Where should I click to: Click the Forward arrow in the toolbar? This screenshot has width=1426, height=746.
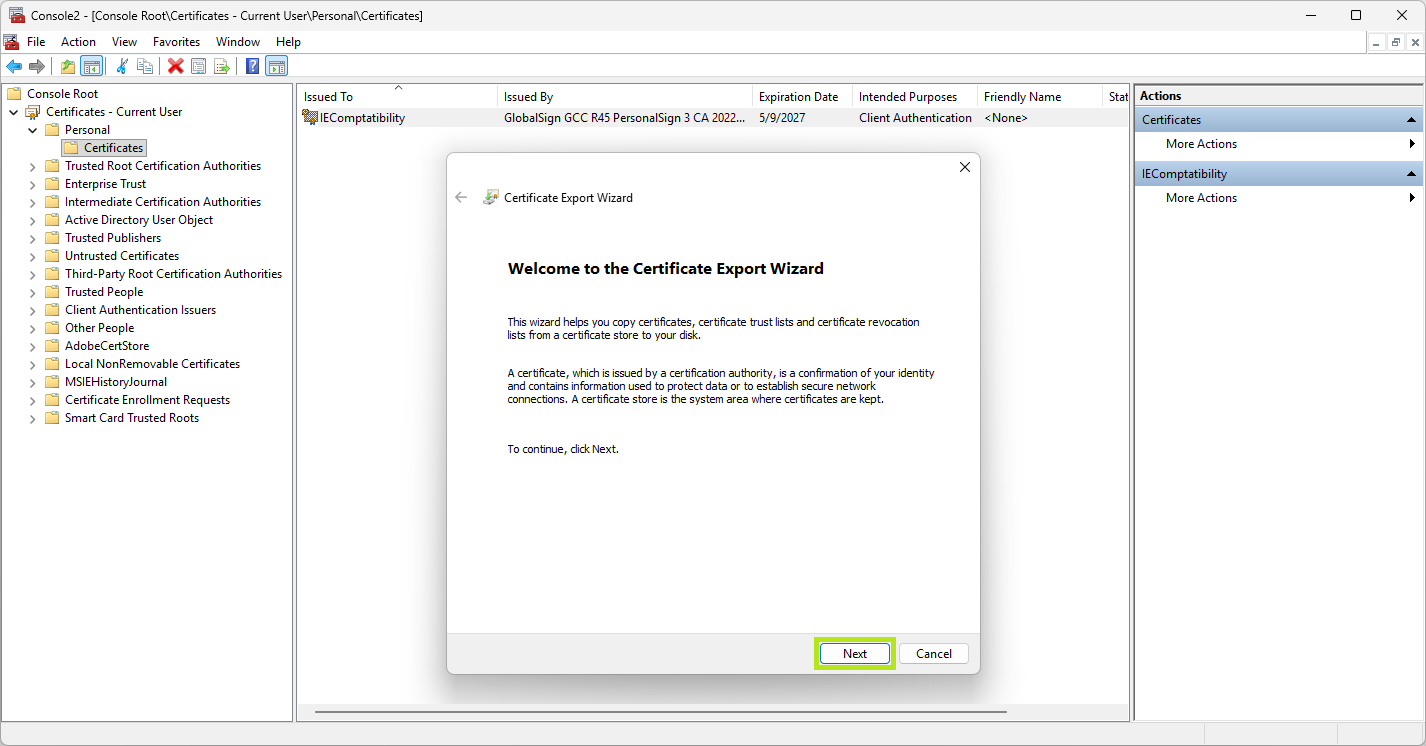37,66
